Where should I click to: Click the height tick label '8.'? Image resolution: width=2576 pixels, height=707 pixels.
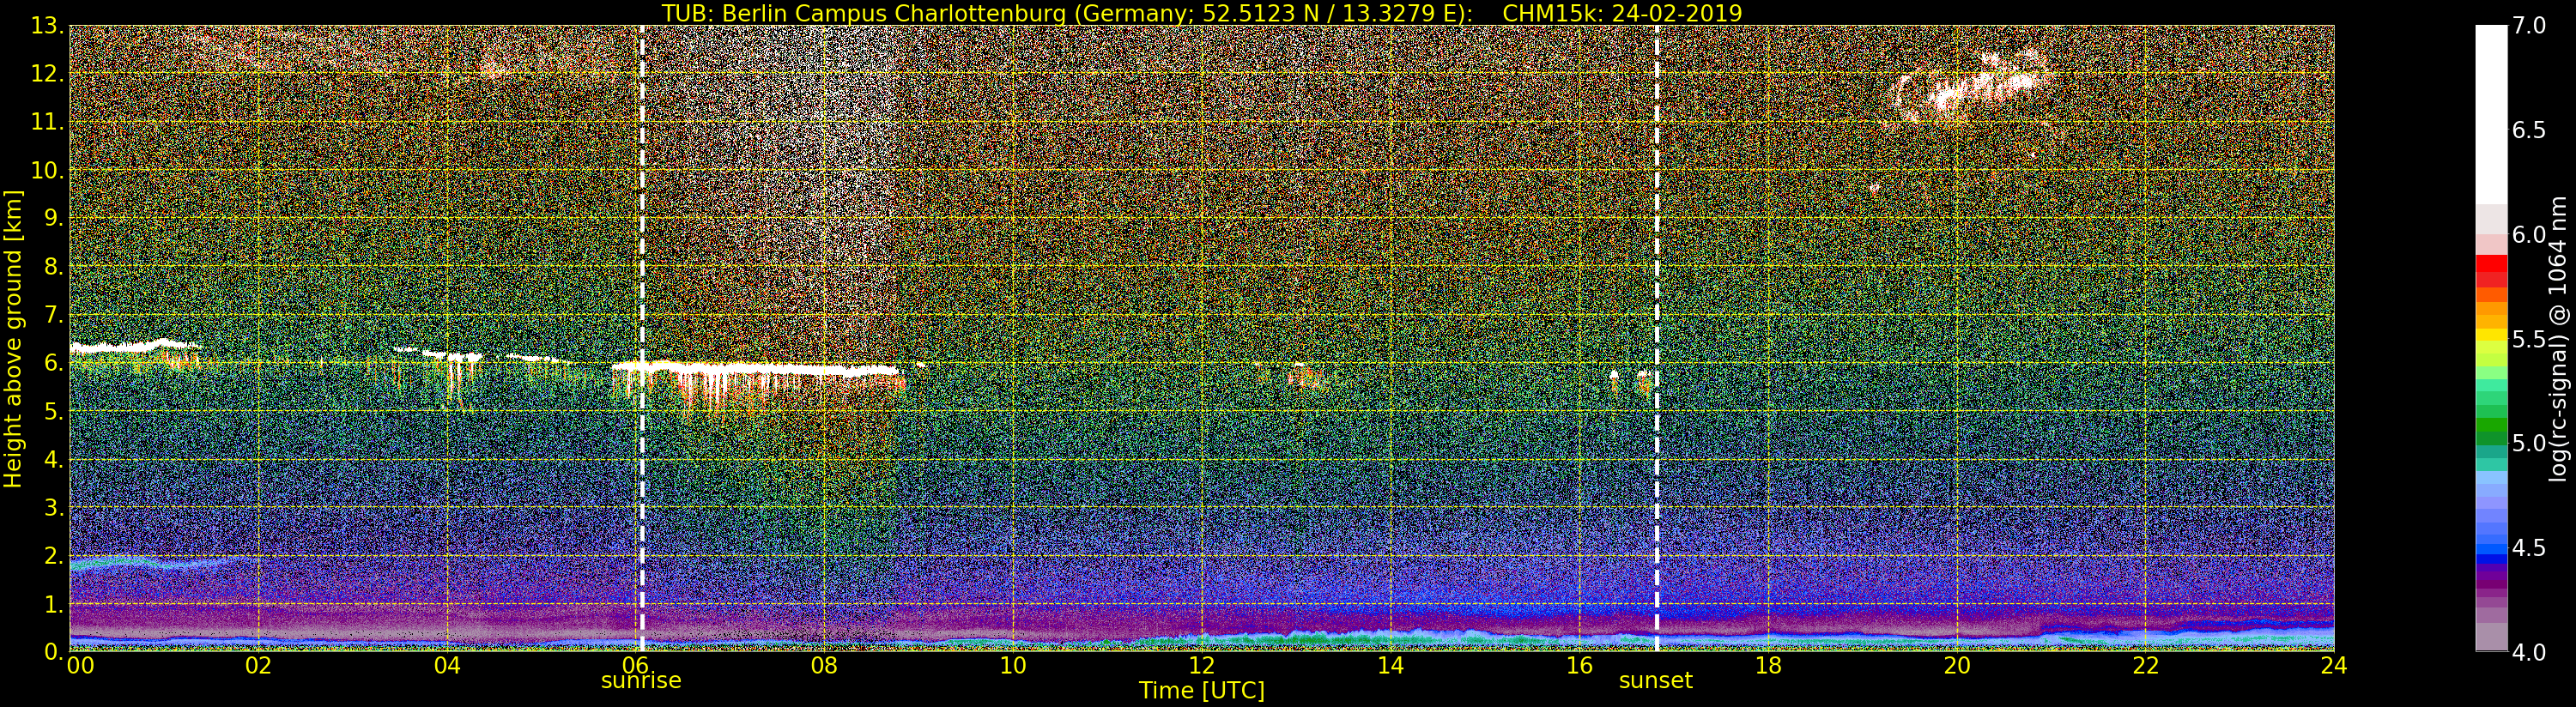[53, 267]
